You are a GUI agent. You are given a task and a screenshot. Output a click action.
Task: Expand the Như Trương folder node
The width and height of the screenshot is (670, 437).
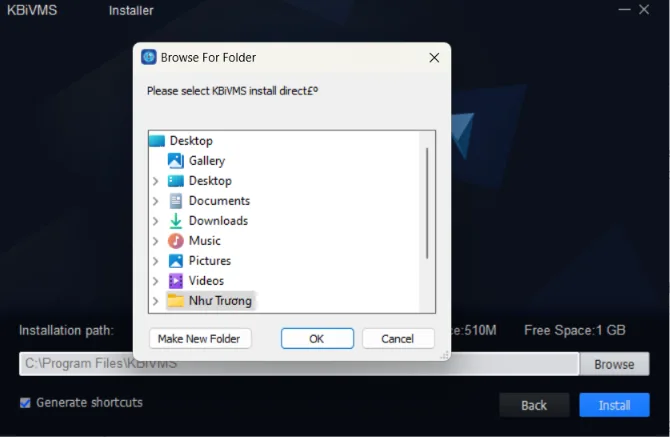tap(156, 301)
